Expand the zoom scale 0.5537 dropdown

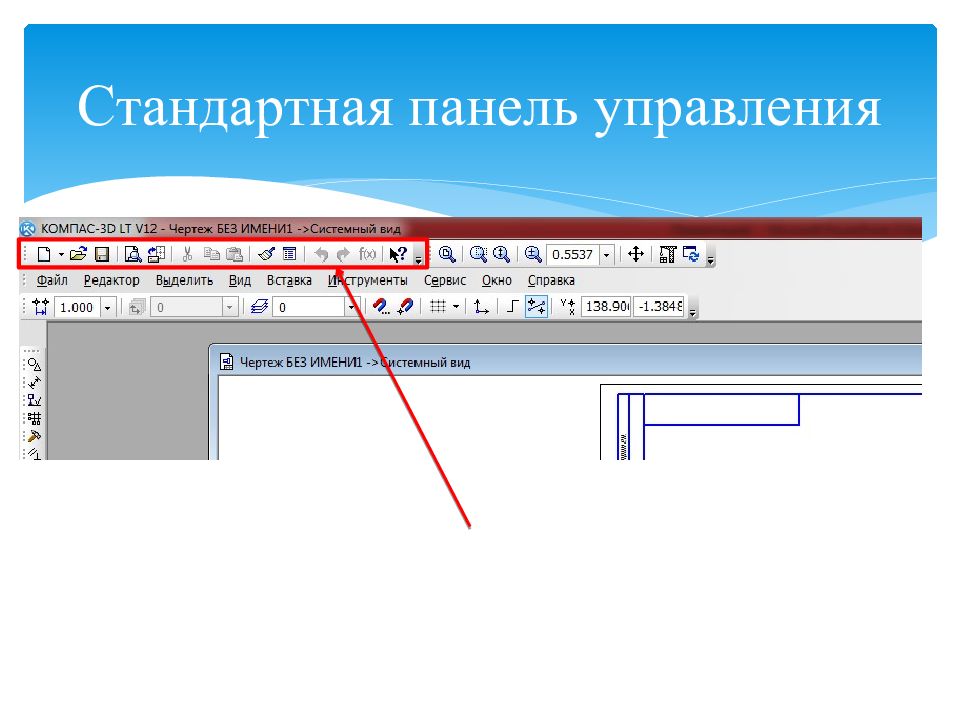[606, 255]
